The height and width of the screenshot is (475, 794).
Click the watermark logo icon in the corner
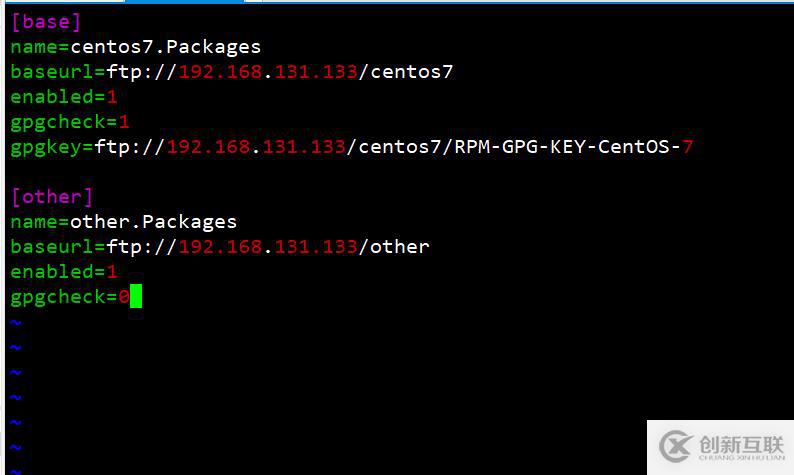point(676,446)
